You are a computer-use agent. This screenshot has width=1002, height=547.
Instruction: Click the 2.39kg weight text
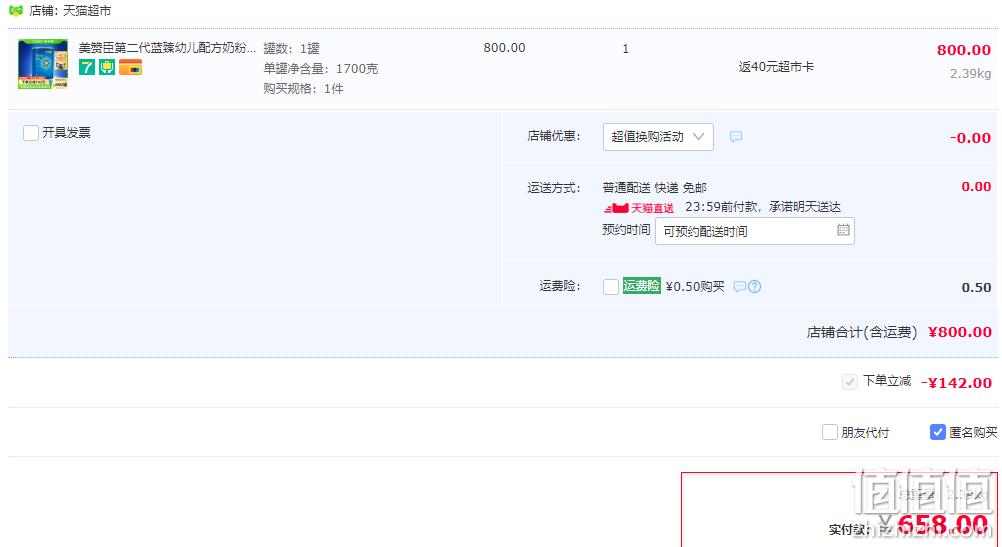[x=970, y=73]
